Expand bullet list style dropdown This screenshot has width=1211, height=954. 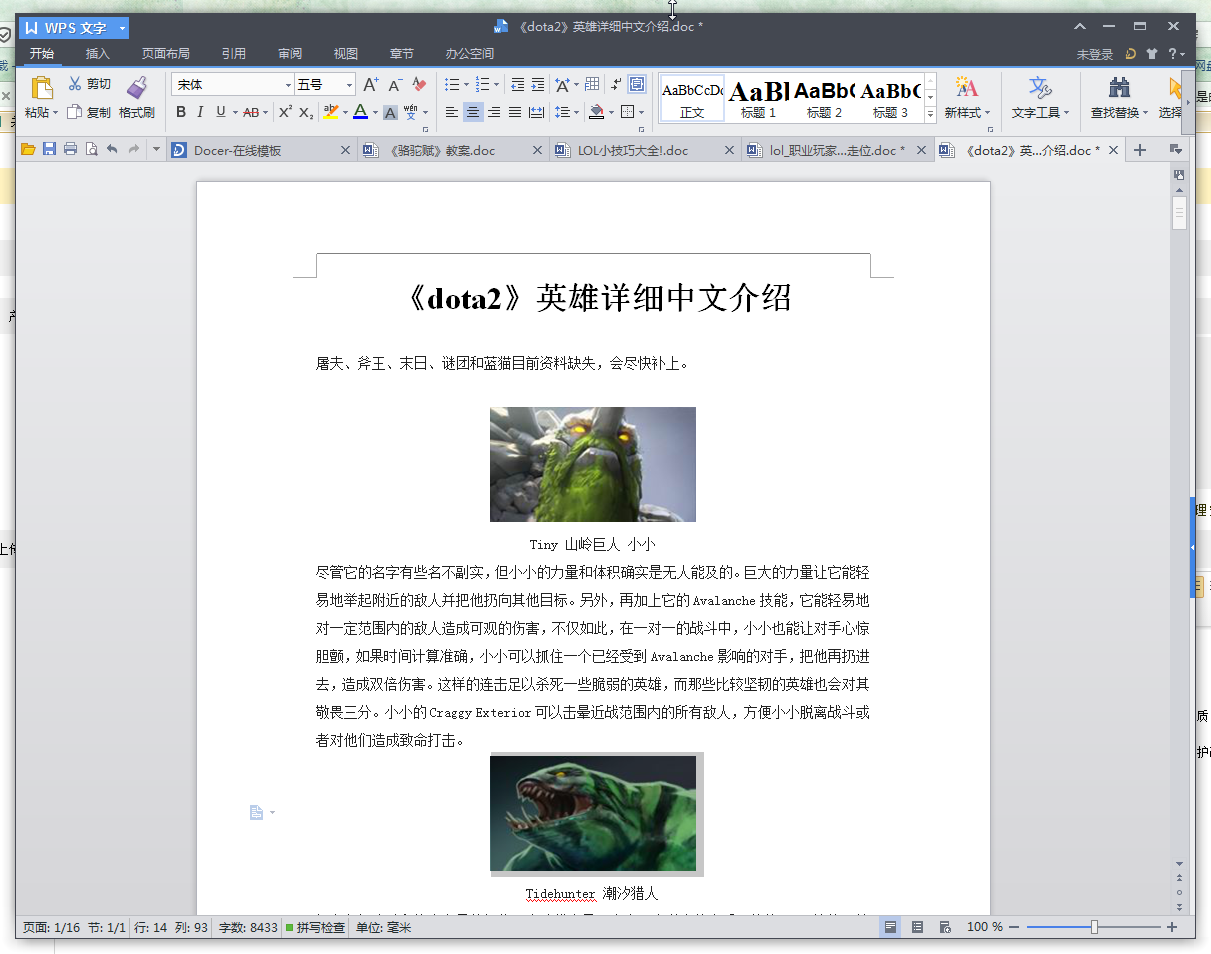tap(467, 85)
